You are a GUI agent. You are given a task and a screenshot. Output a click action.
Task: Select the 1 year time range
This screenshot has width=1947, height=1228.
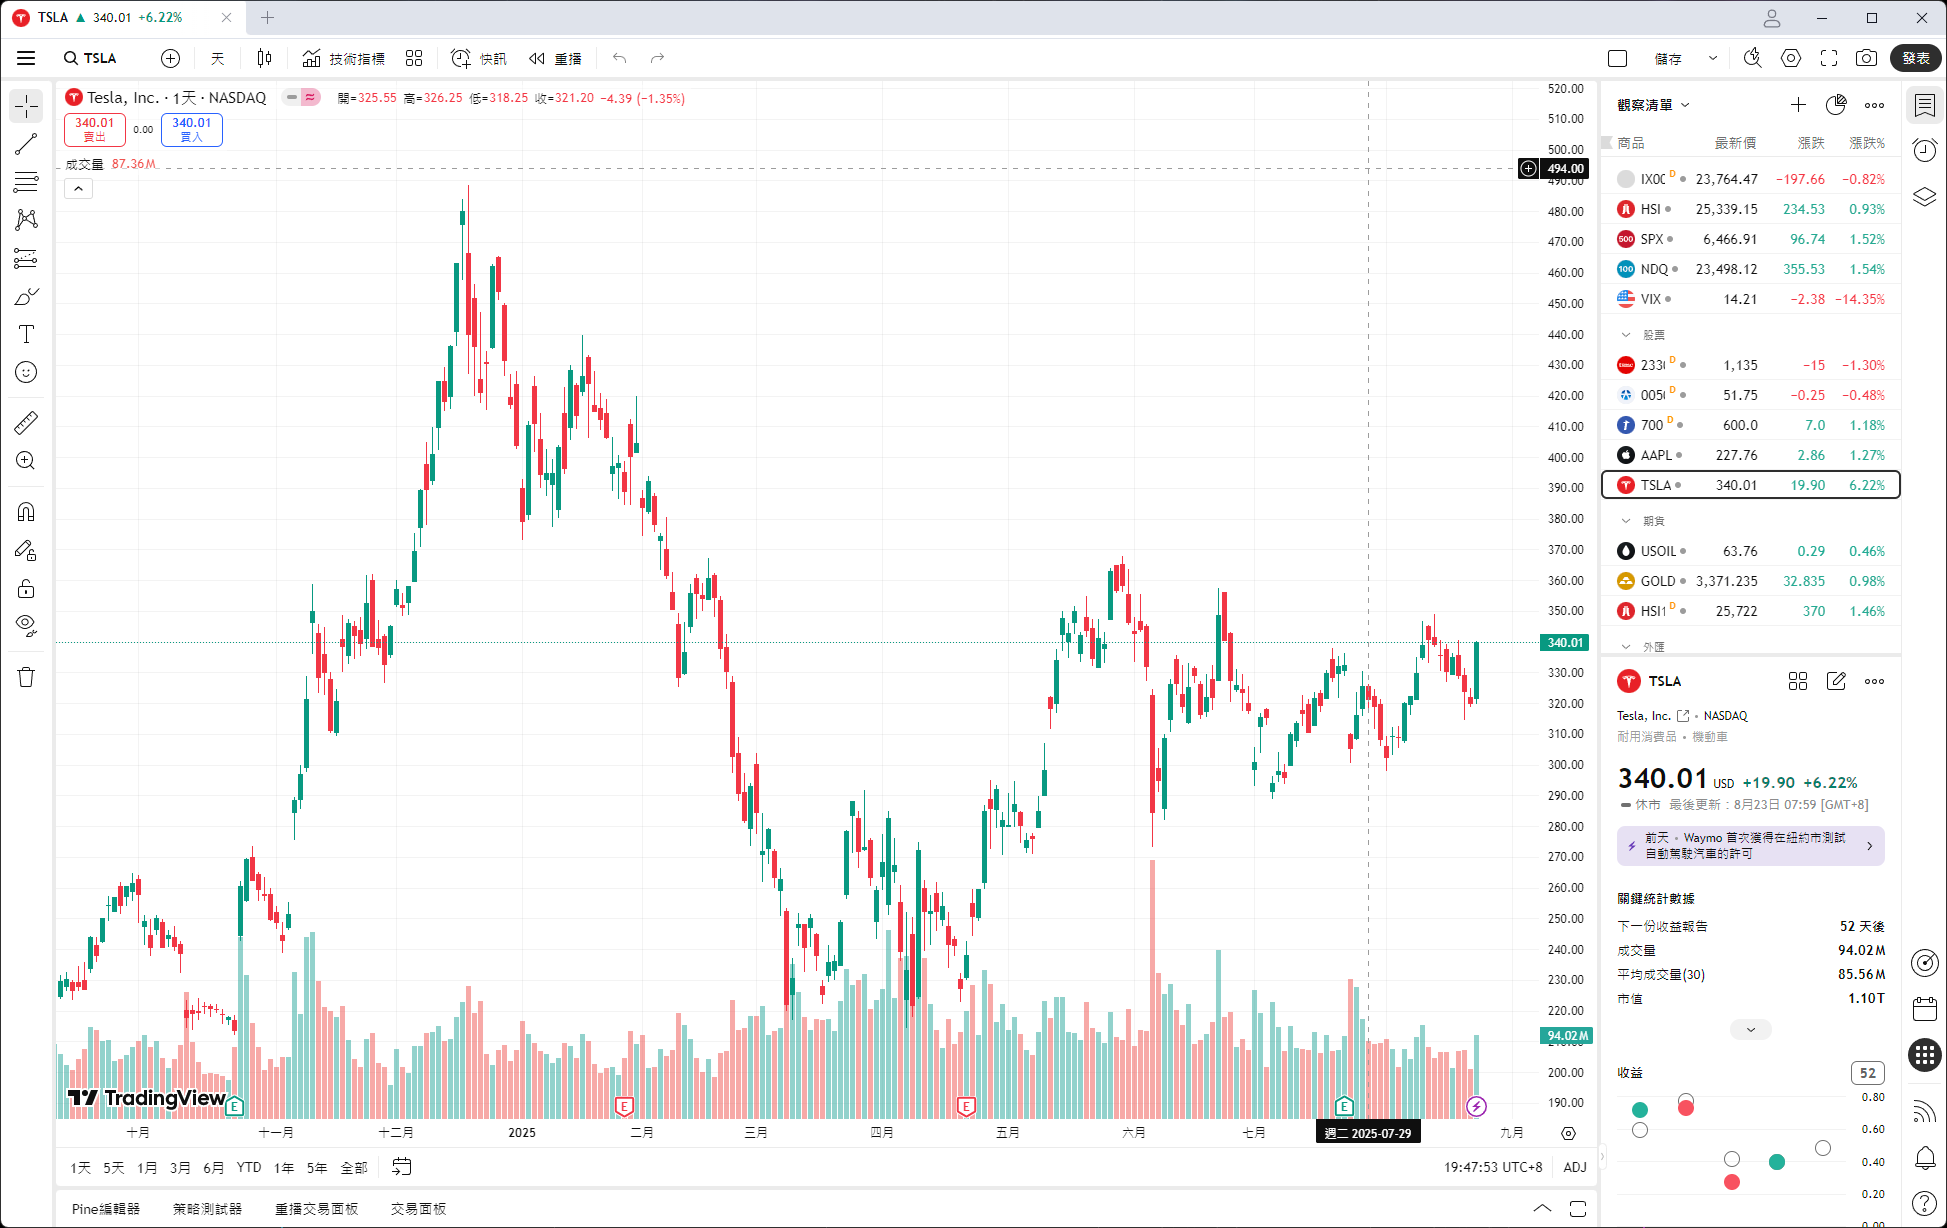click(284, 1167)
